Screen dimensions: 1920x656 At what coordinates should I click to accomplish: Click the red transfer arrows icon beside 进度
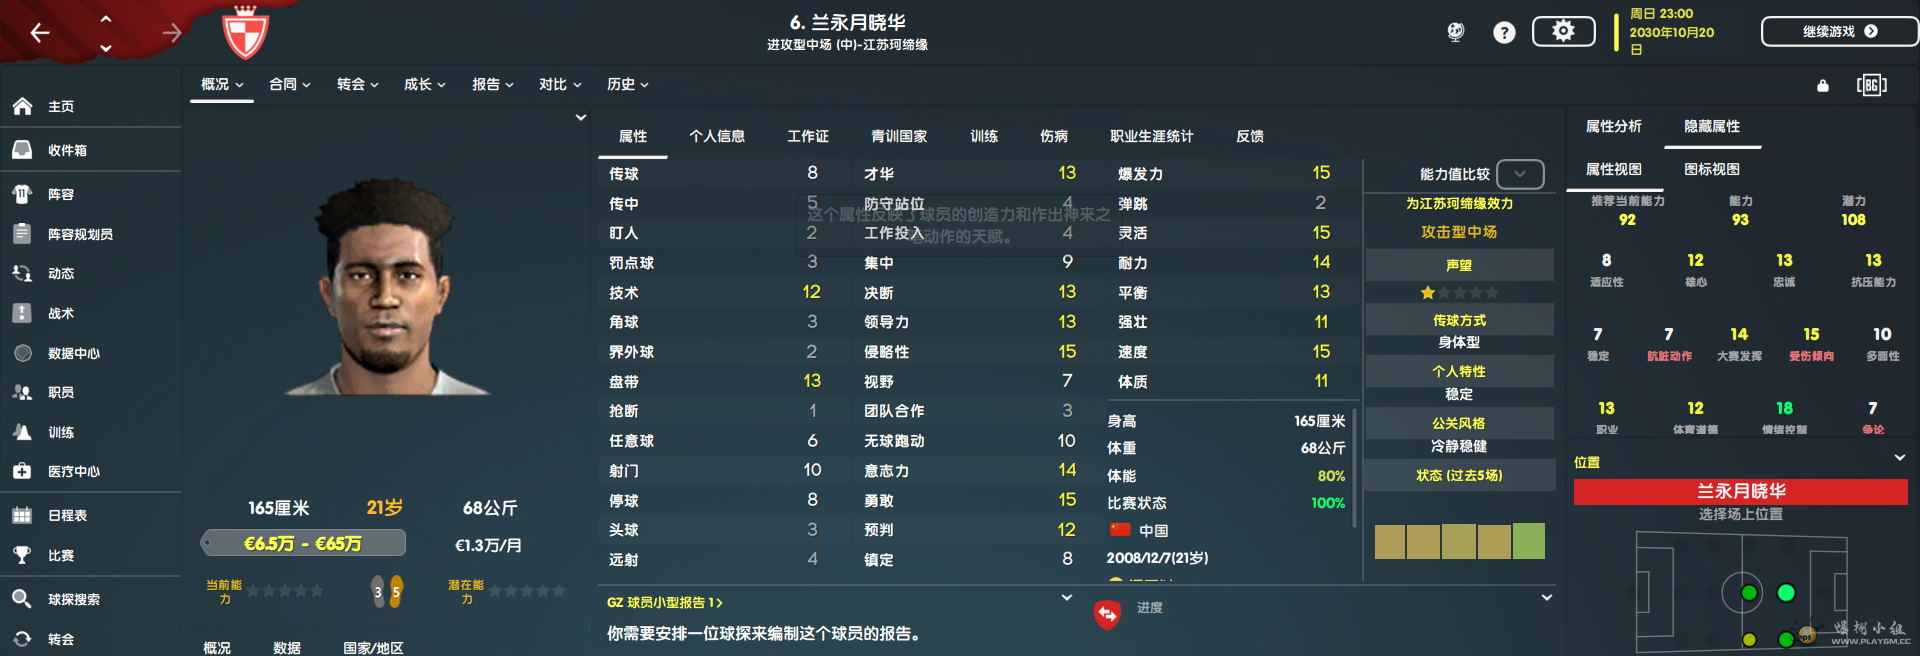(x=1107, y=613)
